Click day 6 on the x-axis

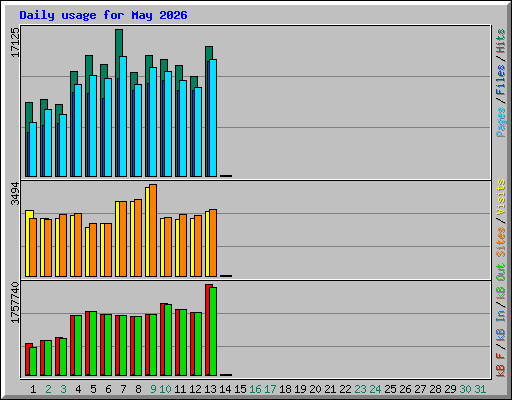point(108,389)
